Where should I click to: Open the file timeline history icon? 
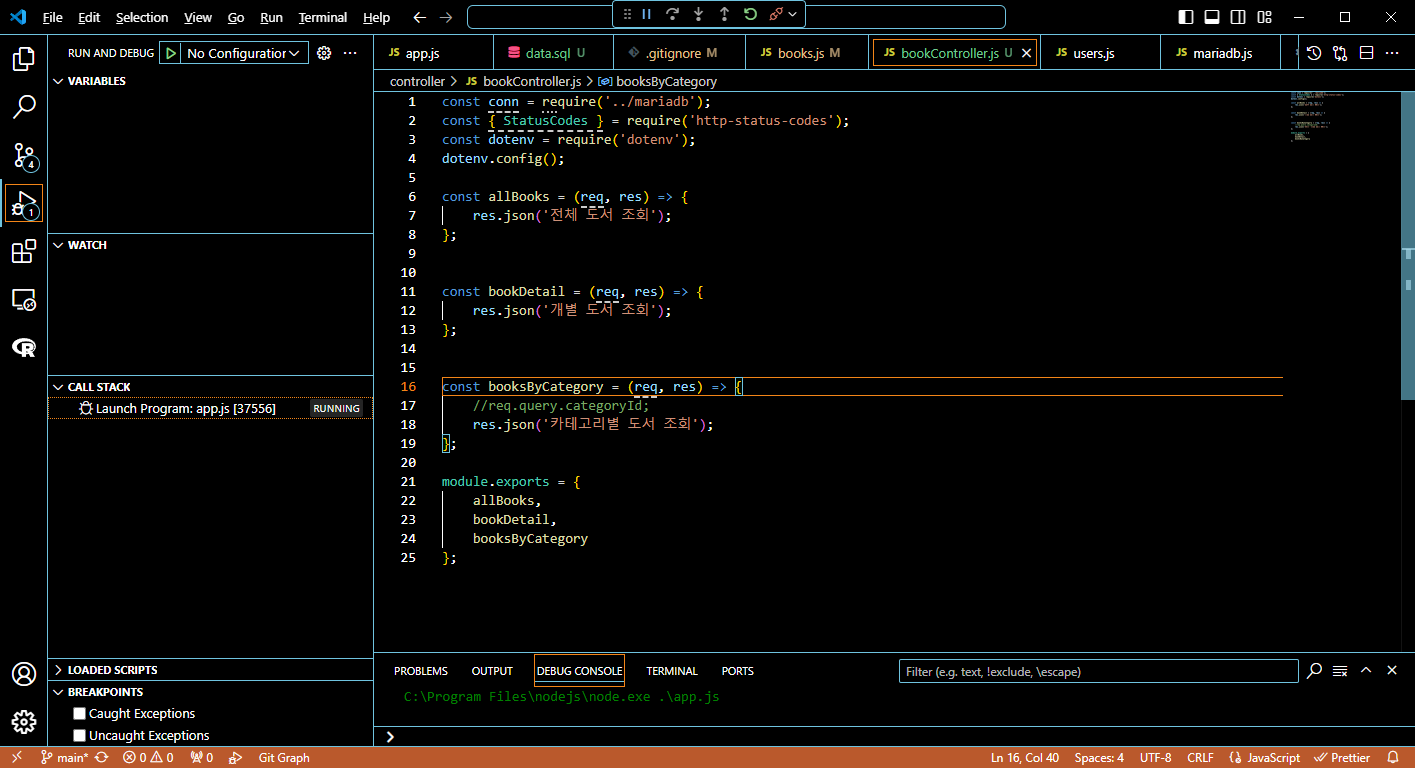point(1314,53)
